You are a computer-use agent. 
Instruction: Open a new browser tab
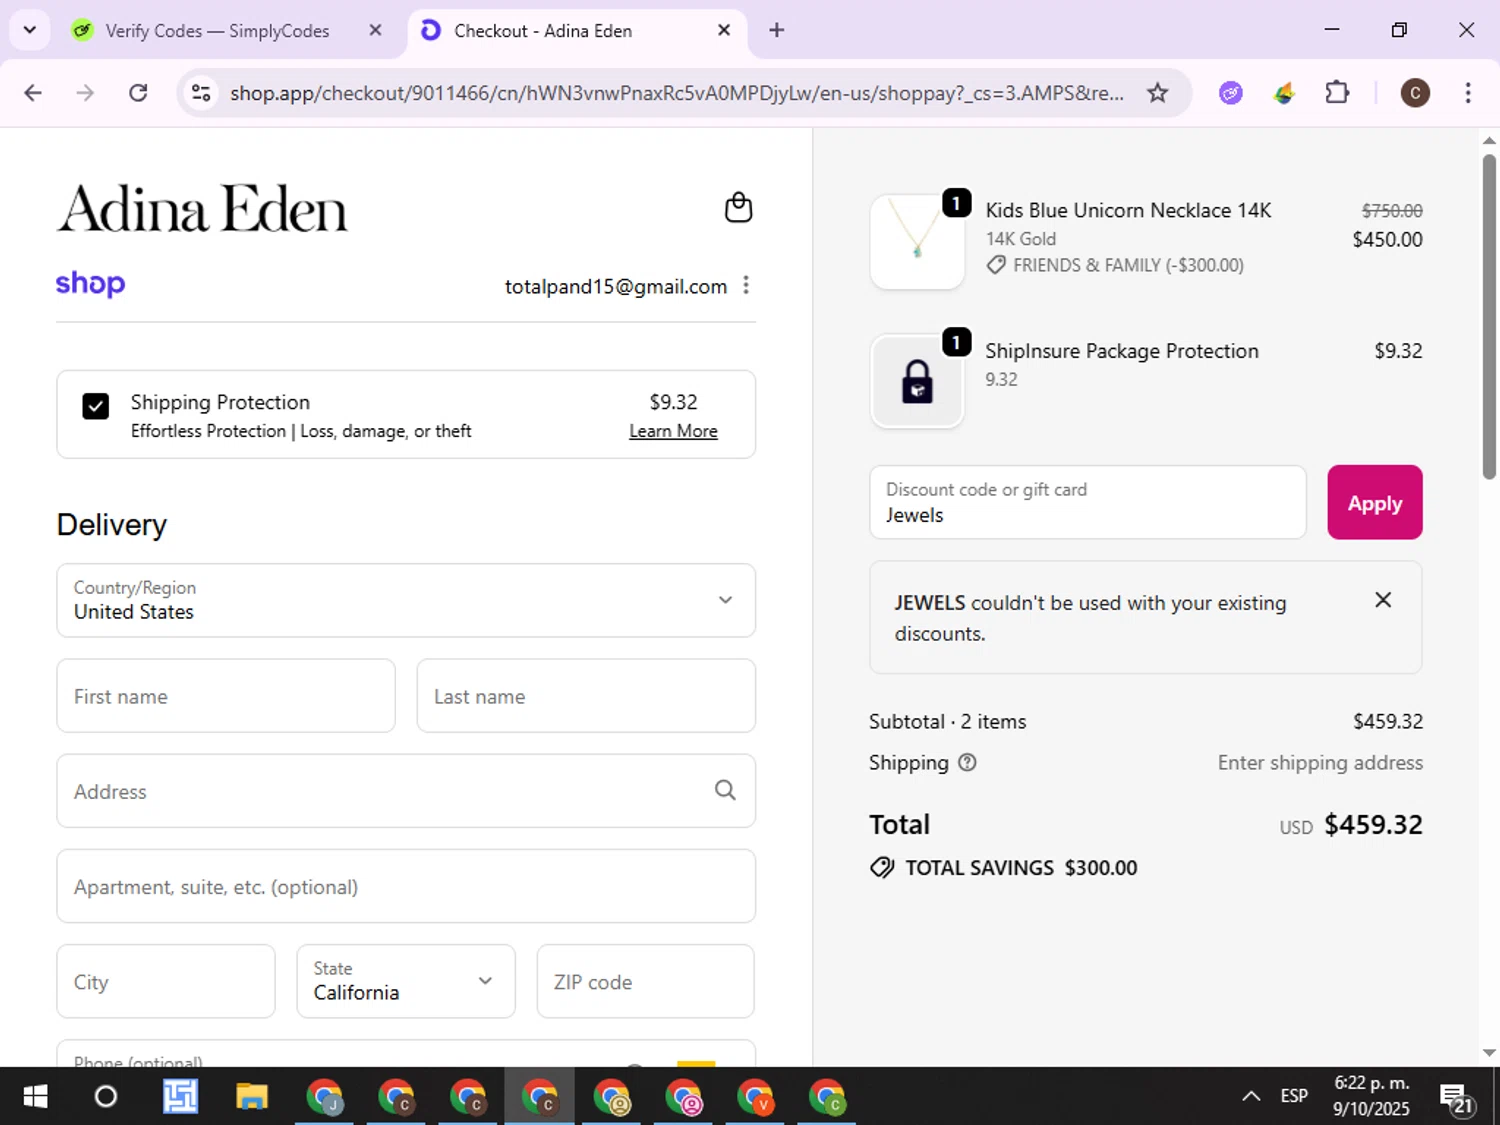[x=776, y=30]
